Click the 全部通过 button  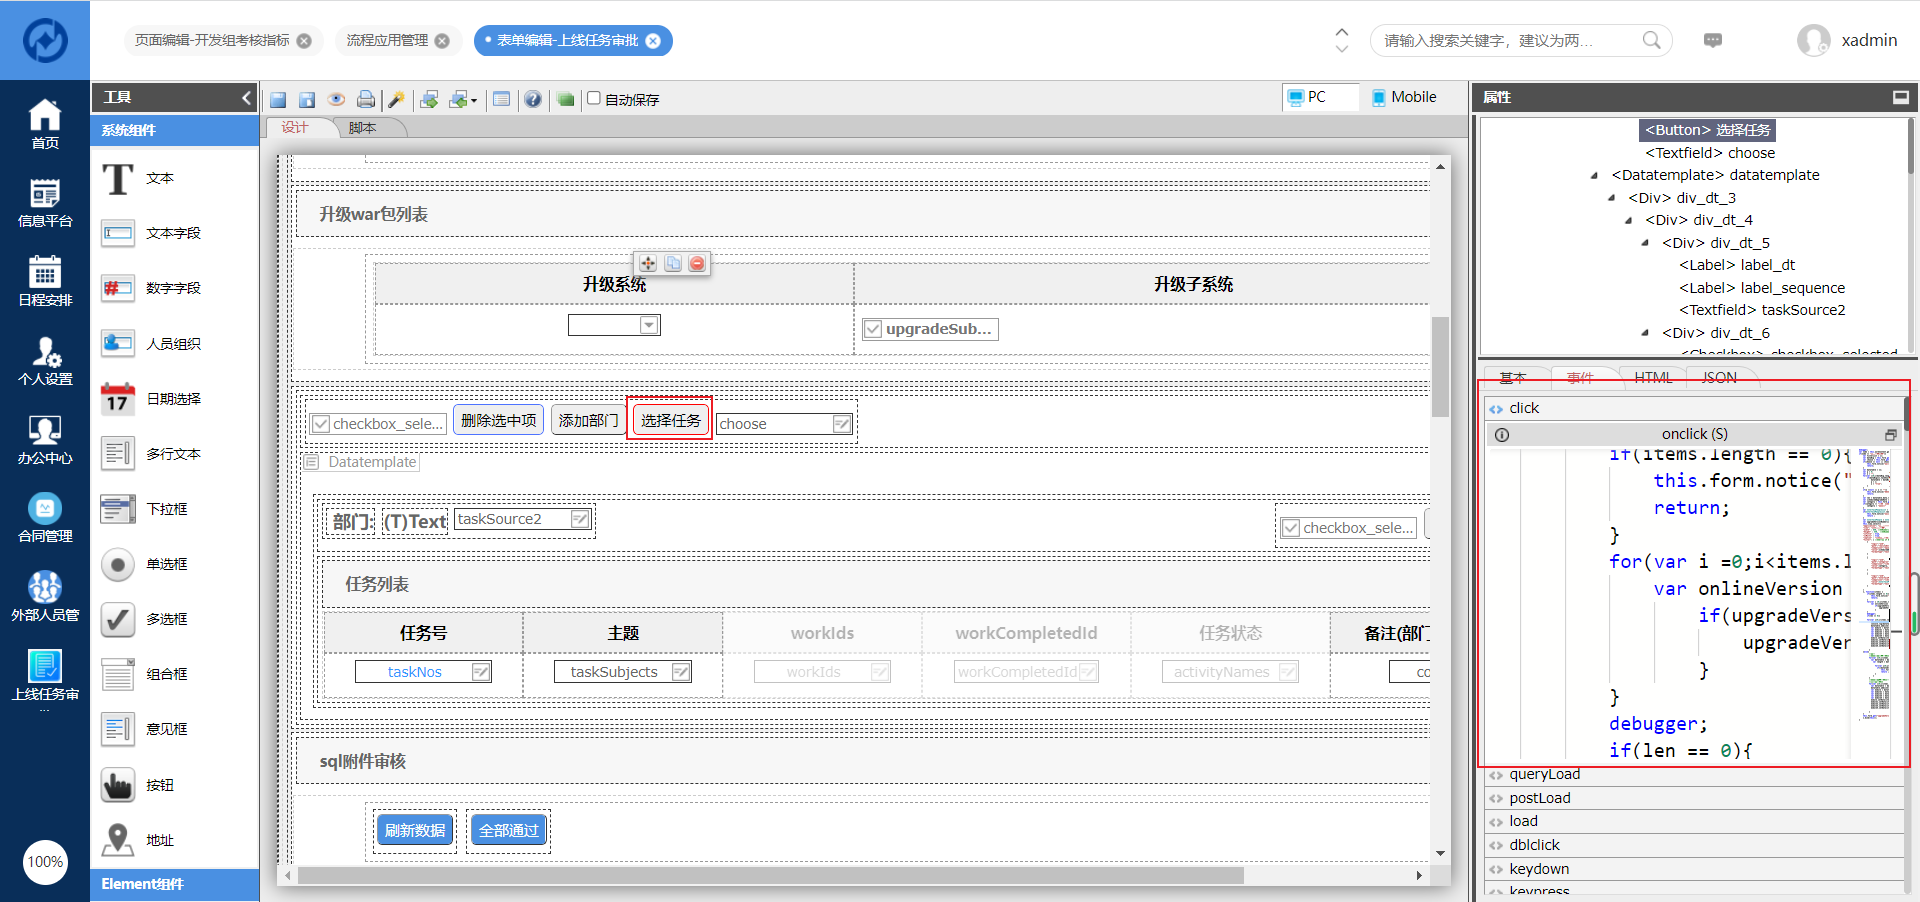pyautogui.click(x=508, y=830)
